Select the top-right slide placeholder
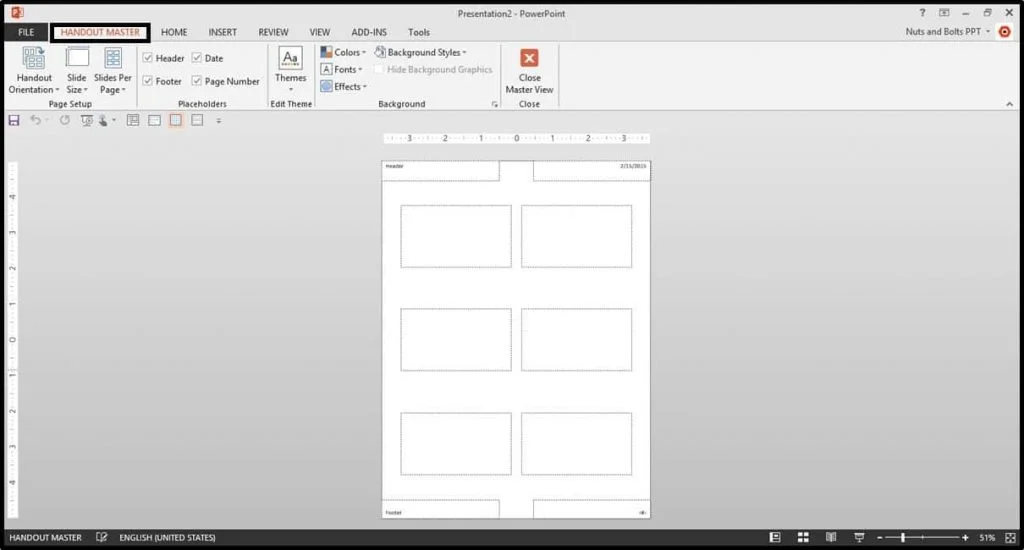The image size is (1024, 550). click(577, 236)
